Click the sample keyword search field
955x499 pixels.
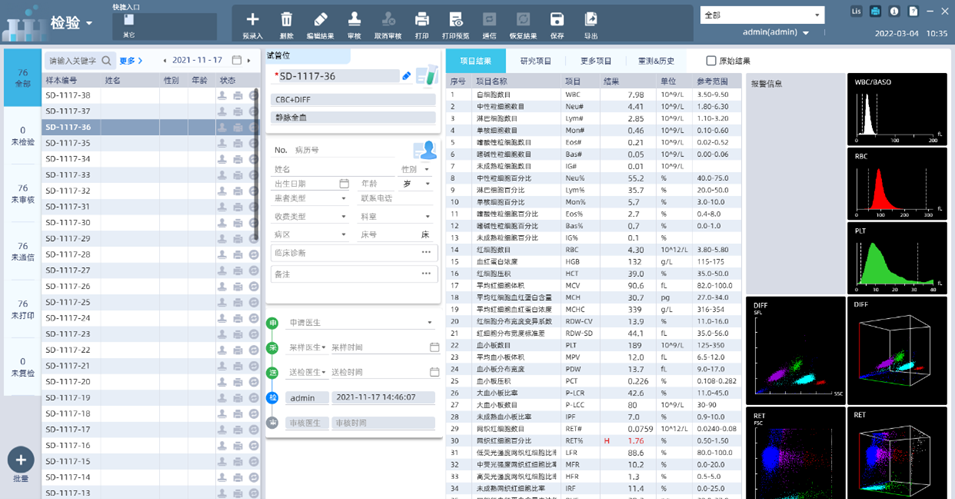[74, 61]
